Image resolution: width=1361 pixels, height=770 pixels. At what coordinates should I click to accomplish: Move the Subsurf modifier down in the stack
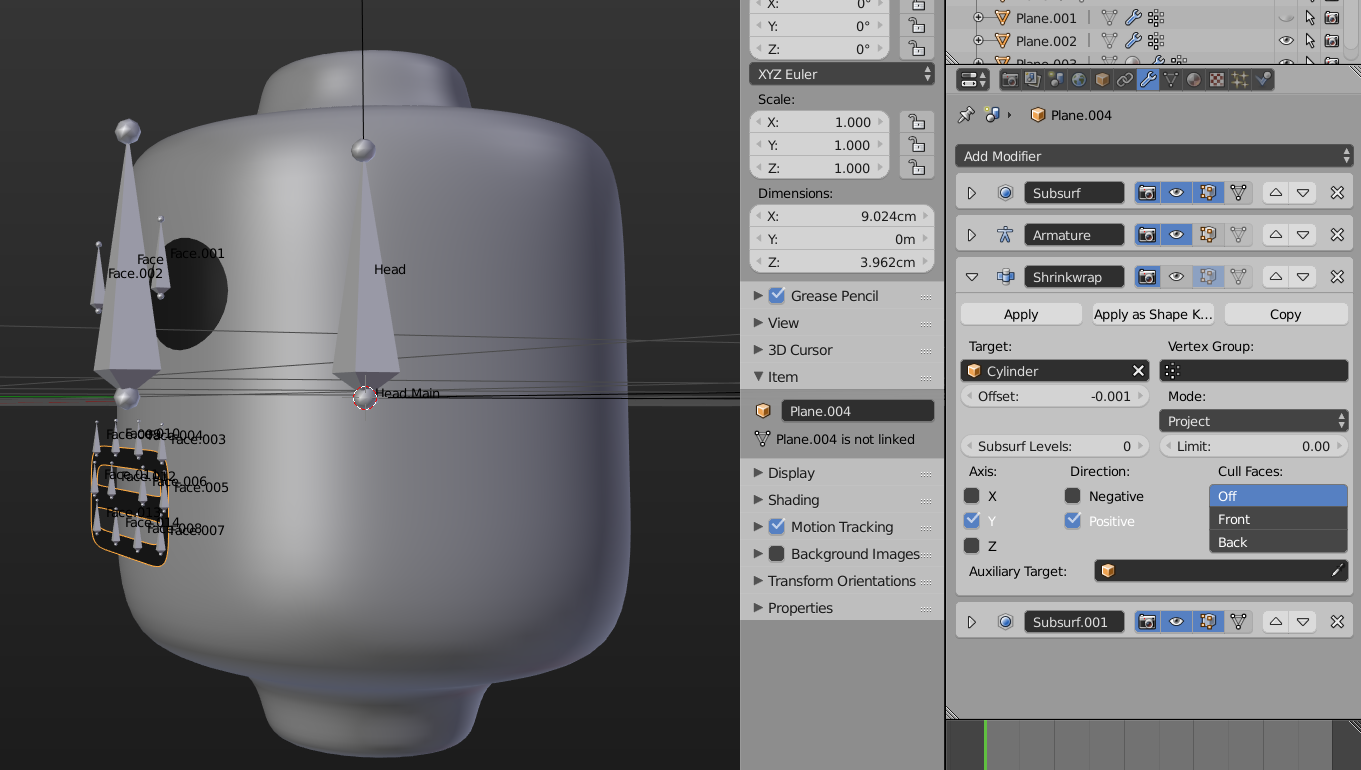click(x=1302, y=193)
